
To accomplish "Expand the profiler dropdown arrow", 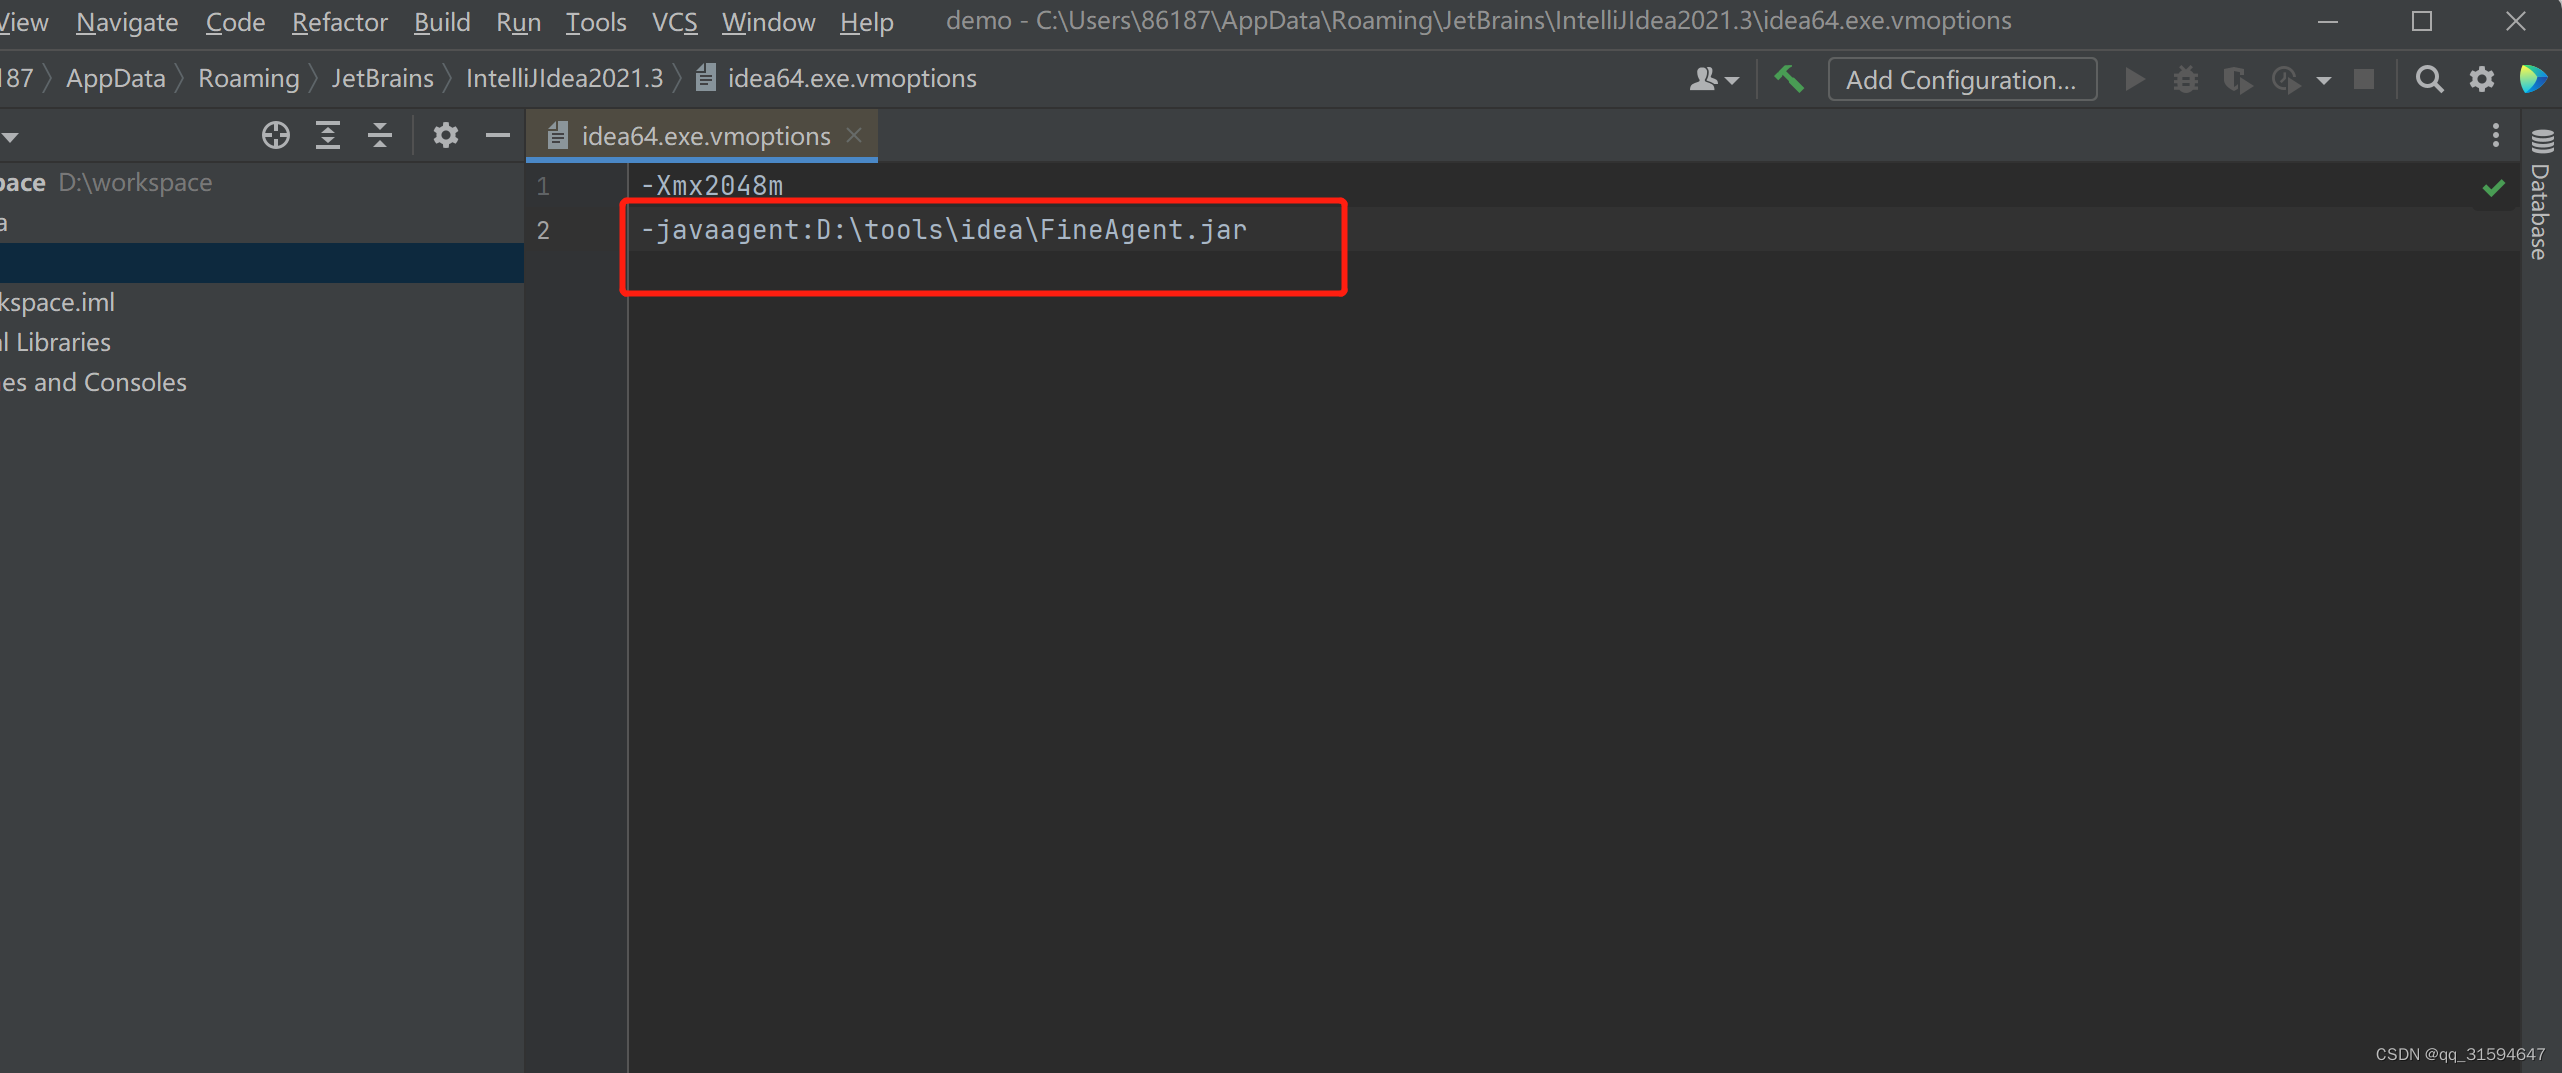I will click(2324, 81).
